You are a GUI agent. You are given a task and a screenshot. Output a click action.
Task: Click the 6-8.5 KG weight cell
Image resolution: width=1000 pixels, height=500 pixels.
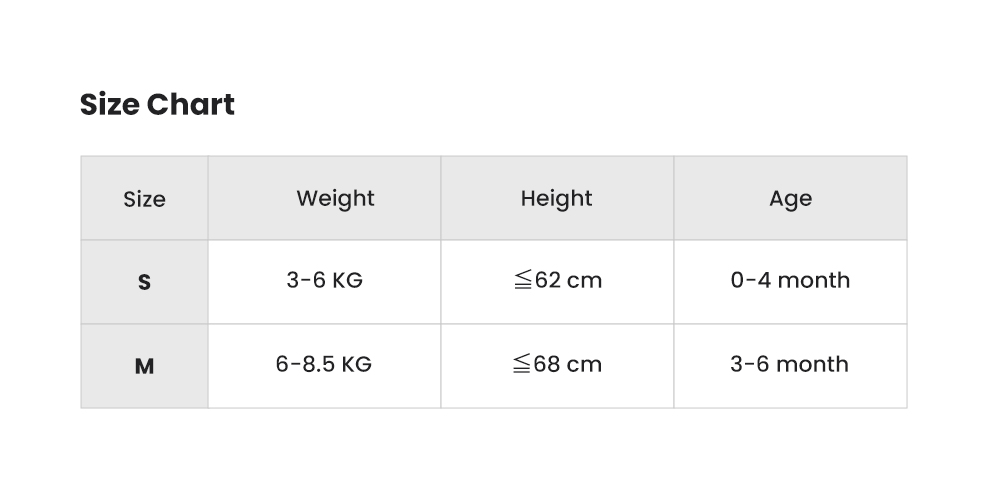(x=324, y=364)
